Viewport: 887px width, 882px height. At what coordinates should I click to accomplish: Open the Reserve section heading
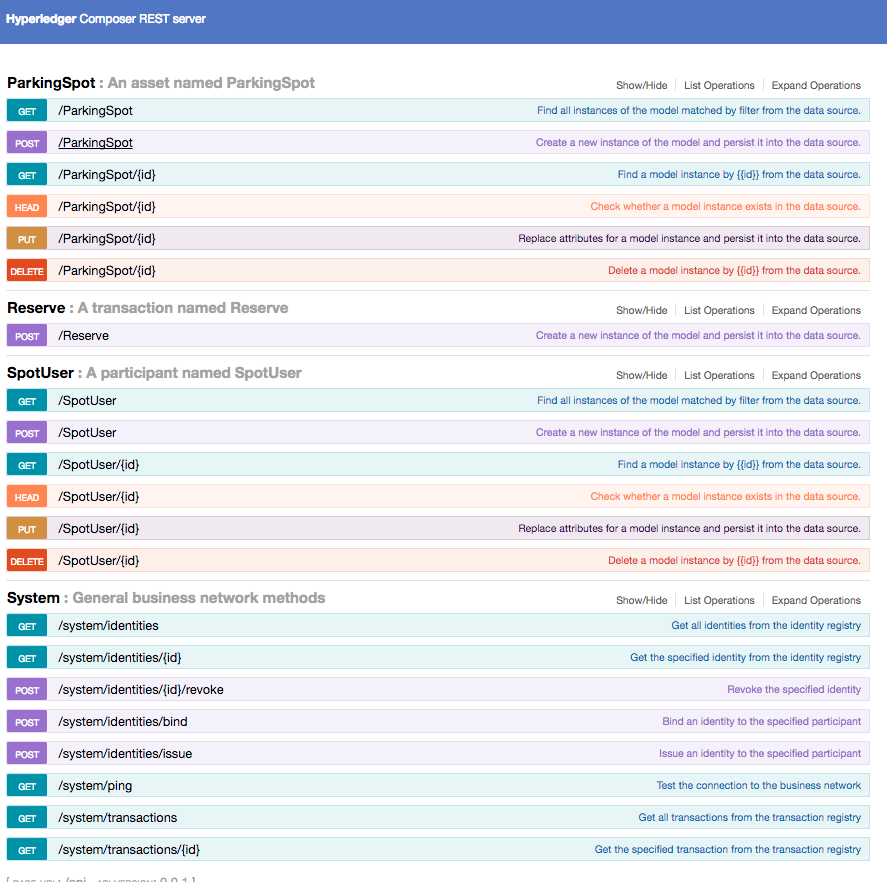tap(36, 308)
